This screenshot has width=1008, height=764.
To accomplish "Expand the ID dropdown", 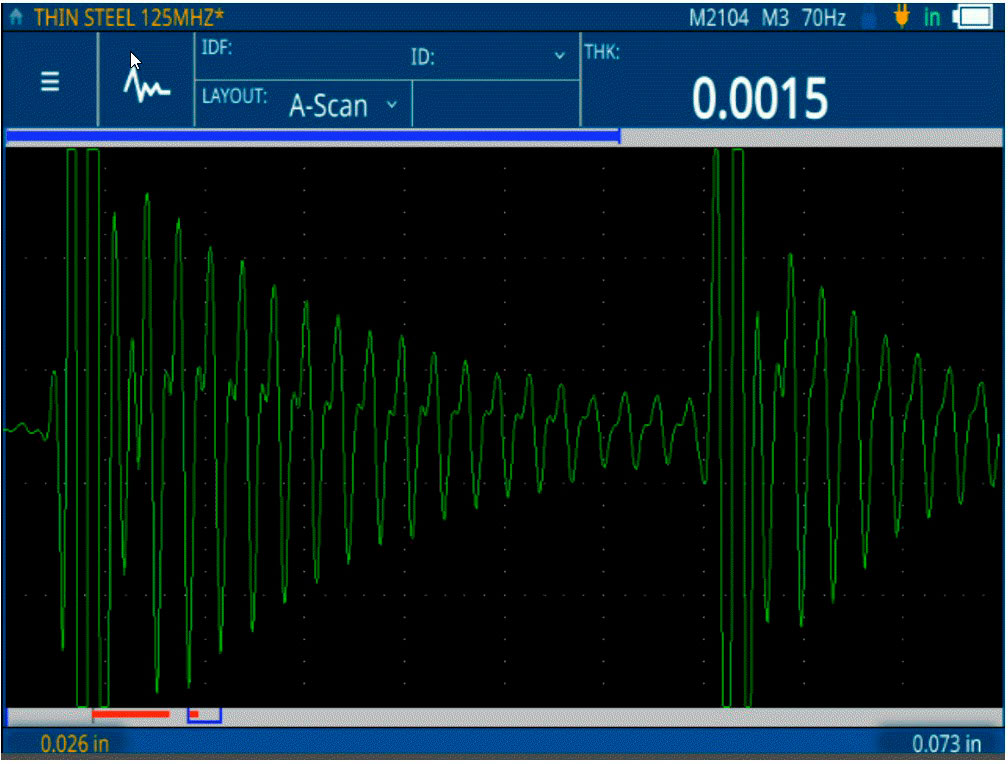I will click(560, 57).
